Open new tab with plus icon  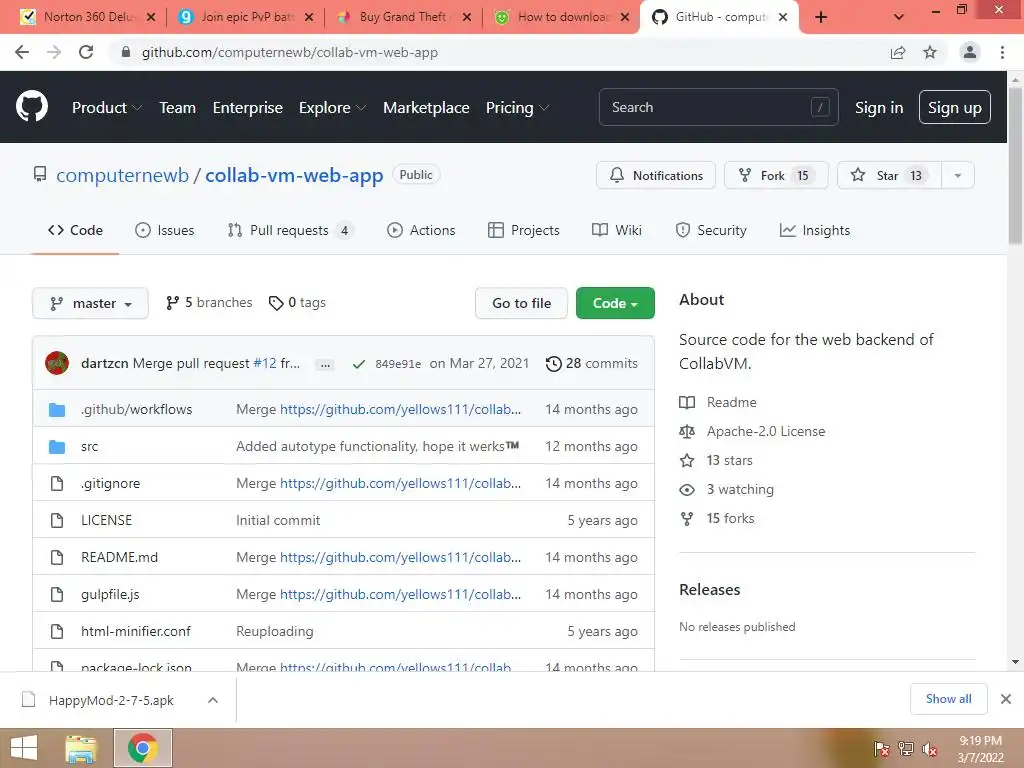click(821, 18)
